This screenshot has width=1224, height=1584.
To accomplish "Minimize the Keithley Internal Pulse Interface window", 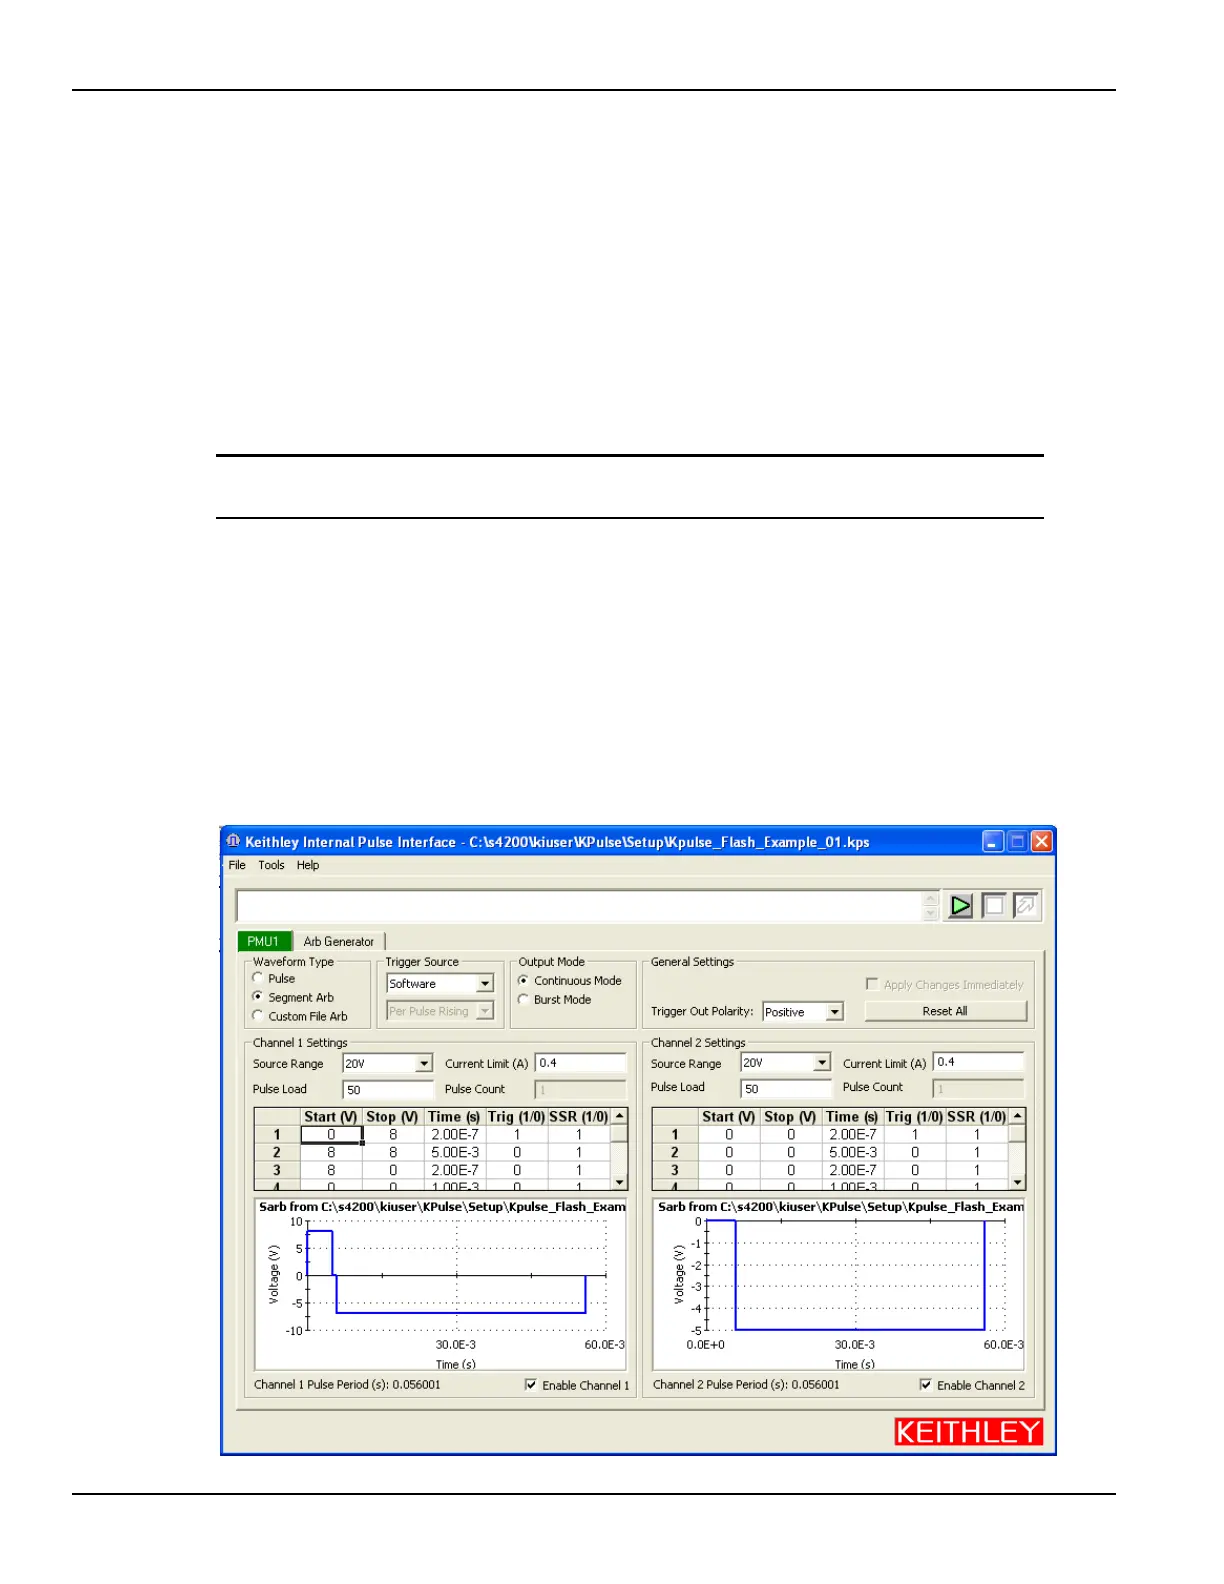I will (992, 841).
